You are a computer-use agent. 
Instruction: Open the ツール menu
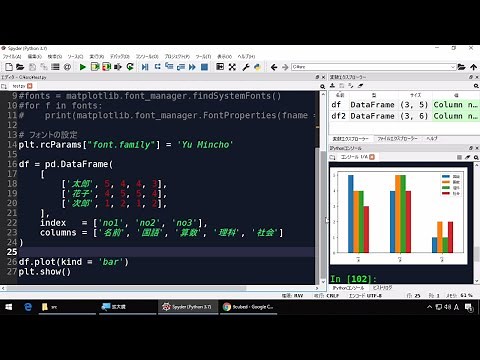pyautogui.click(x=203, y=57)
